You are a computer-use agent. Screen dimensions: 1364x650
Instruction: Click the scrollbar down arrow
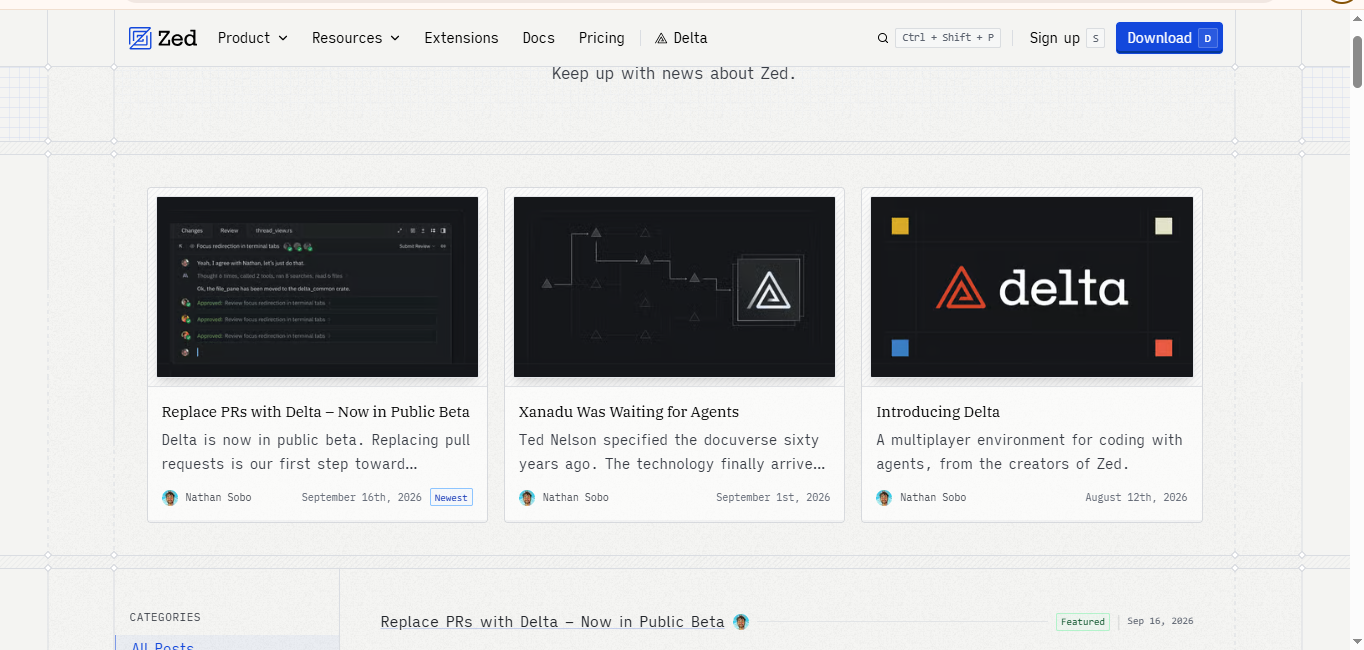coord(1357,641)
